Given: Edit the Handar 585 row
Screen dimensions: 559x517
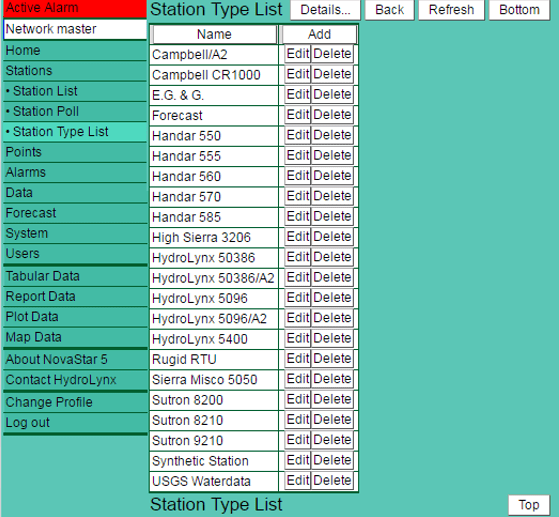Looking at the screenshot, I should click(x=298, y=217).
